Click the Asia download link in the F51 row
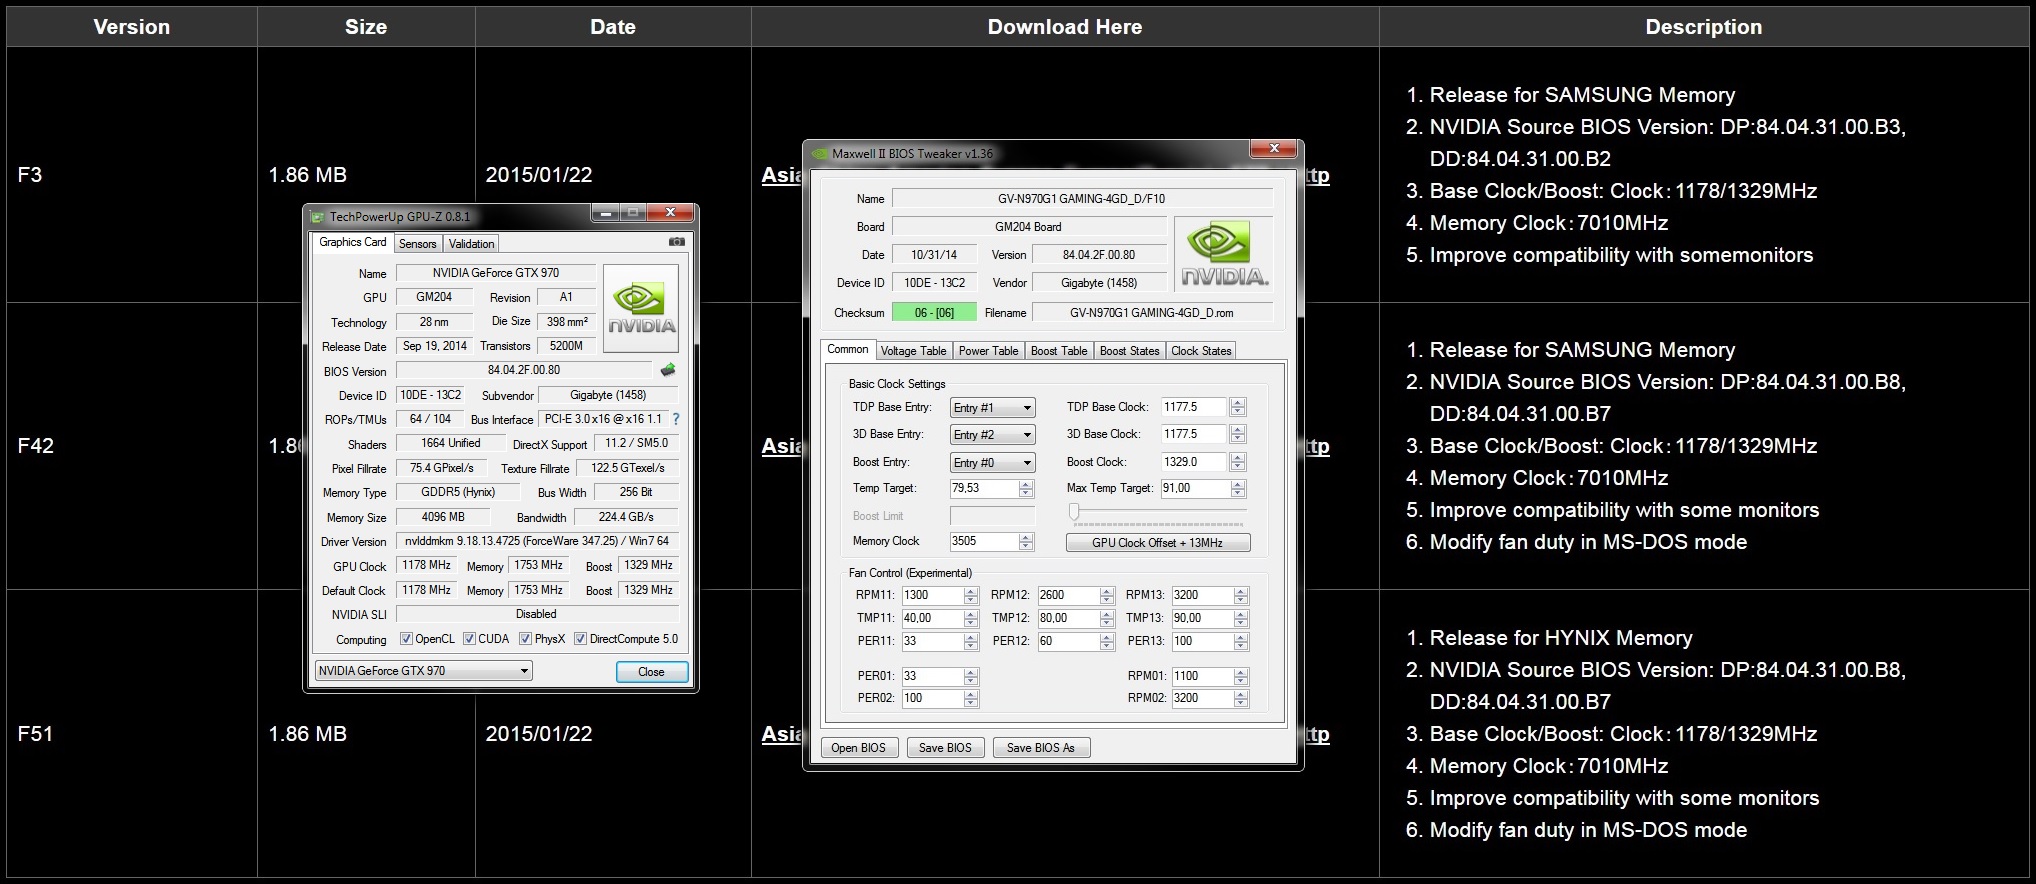 coord(782,734)
